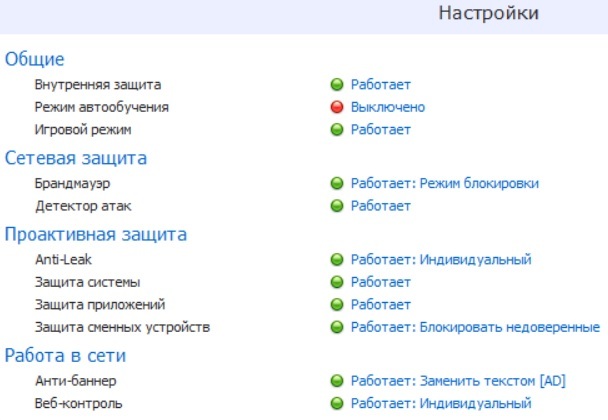The width and height of the screenshot is (608, 420).
Task: Select the Детектор атак label
Action: (83, 206)
